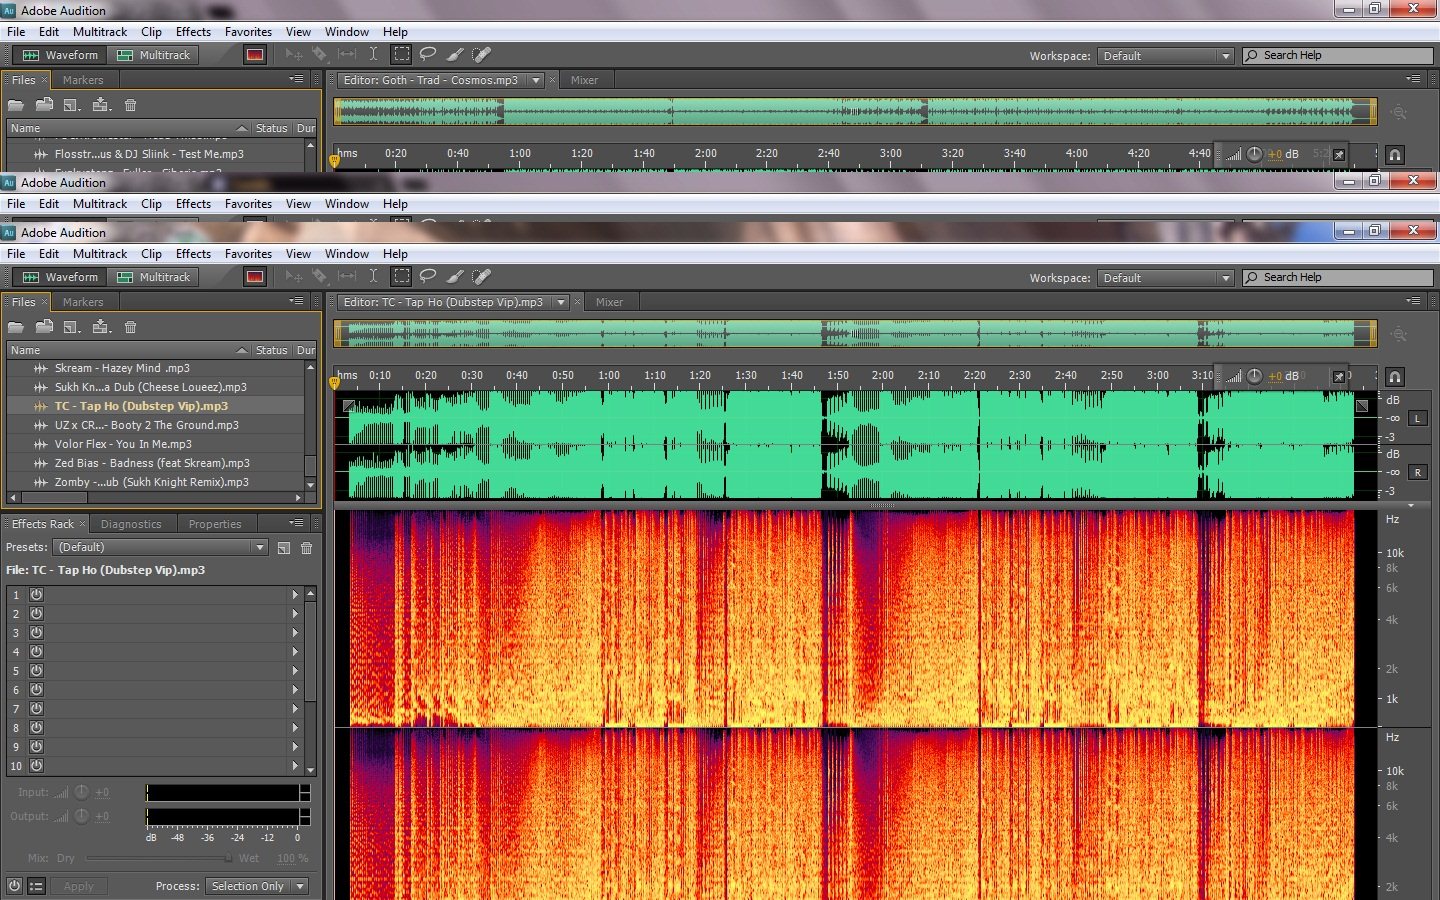1440x900 pixels.
Task: Select the Time Selection tool in front window
Action: [373, 277]
